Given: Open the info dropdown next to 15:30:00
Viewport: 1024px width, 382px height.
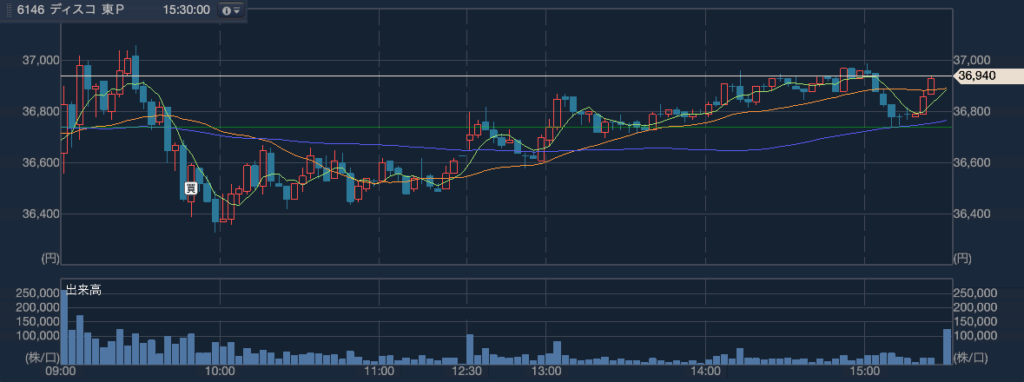Looking at the screenshot, I should [x=231, y=10].
